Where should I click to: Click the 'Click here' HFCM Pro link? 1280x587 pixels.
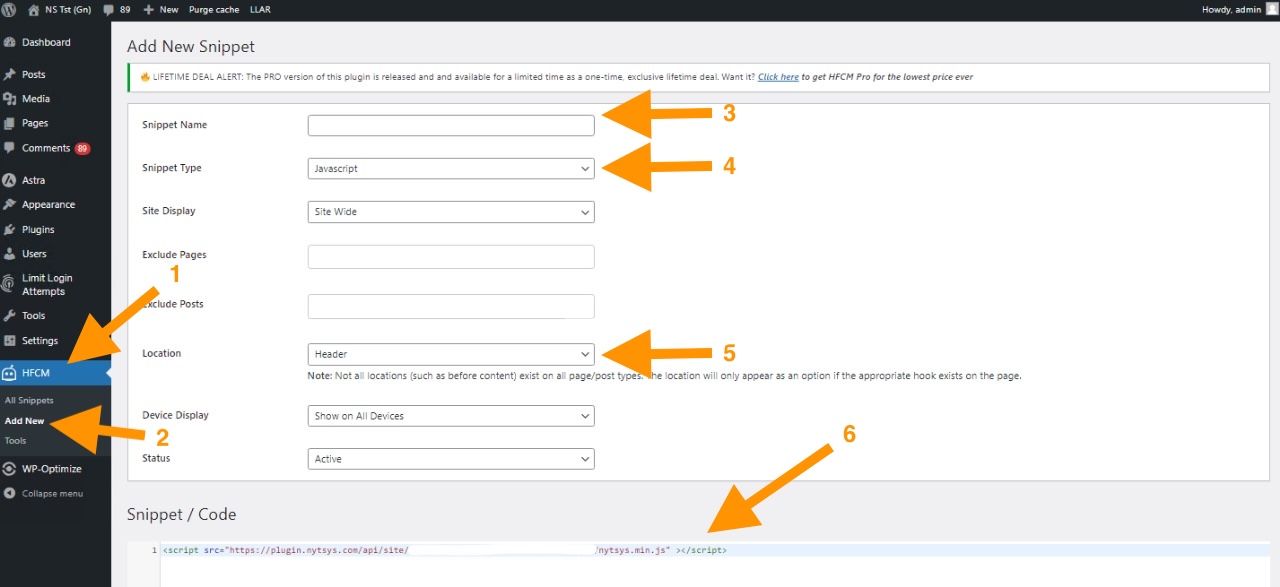point(778,77)
